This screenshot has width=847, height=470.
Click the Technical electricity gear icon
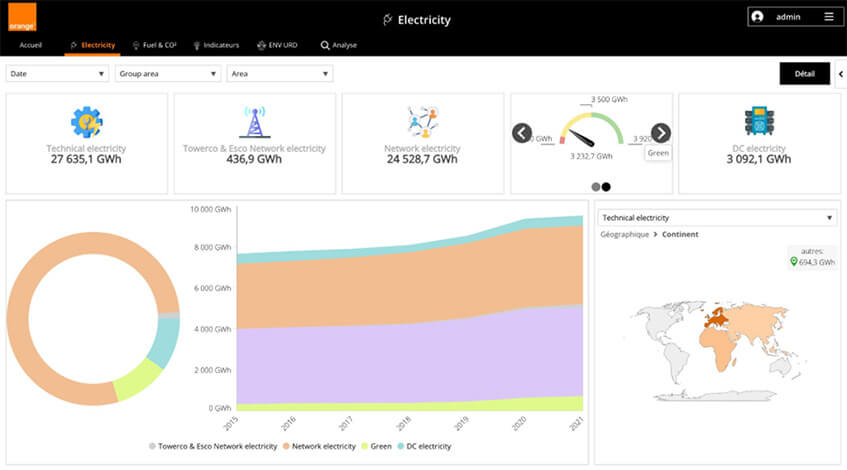click(x=86, y=122)
